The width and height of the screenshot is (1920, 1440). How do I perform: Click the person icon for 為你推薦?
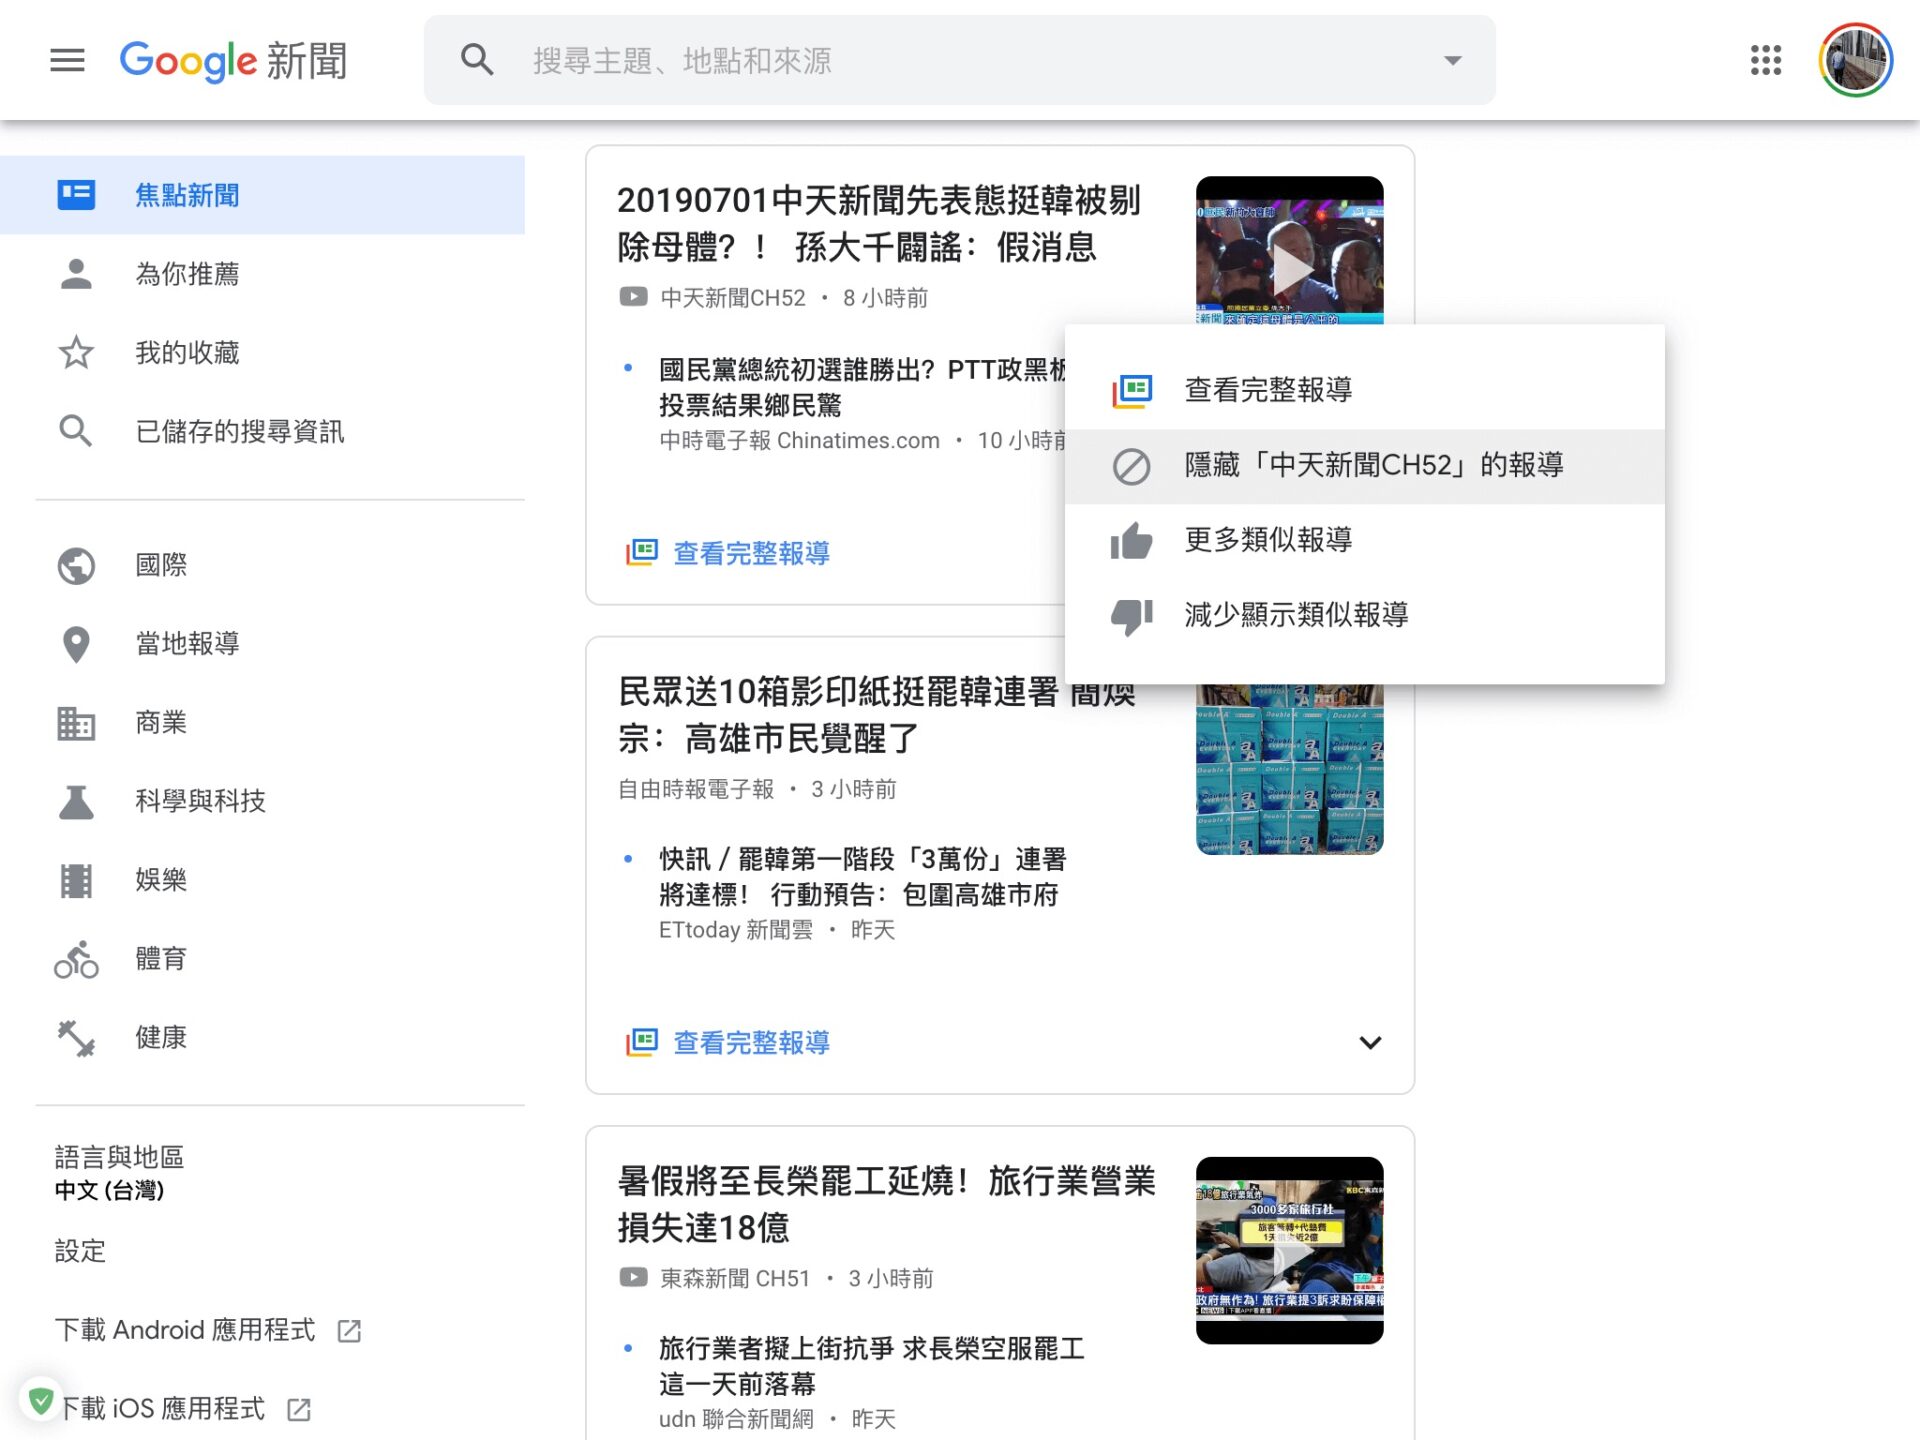coord(76,274)
